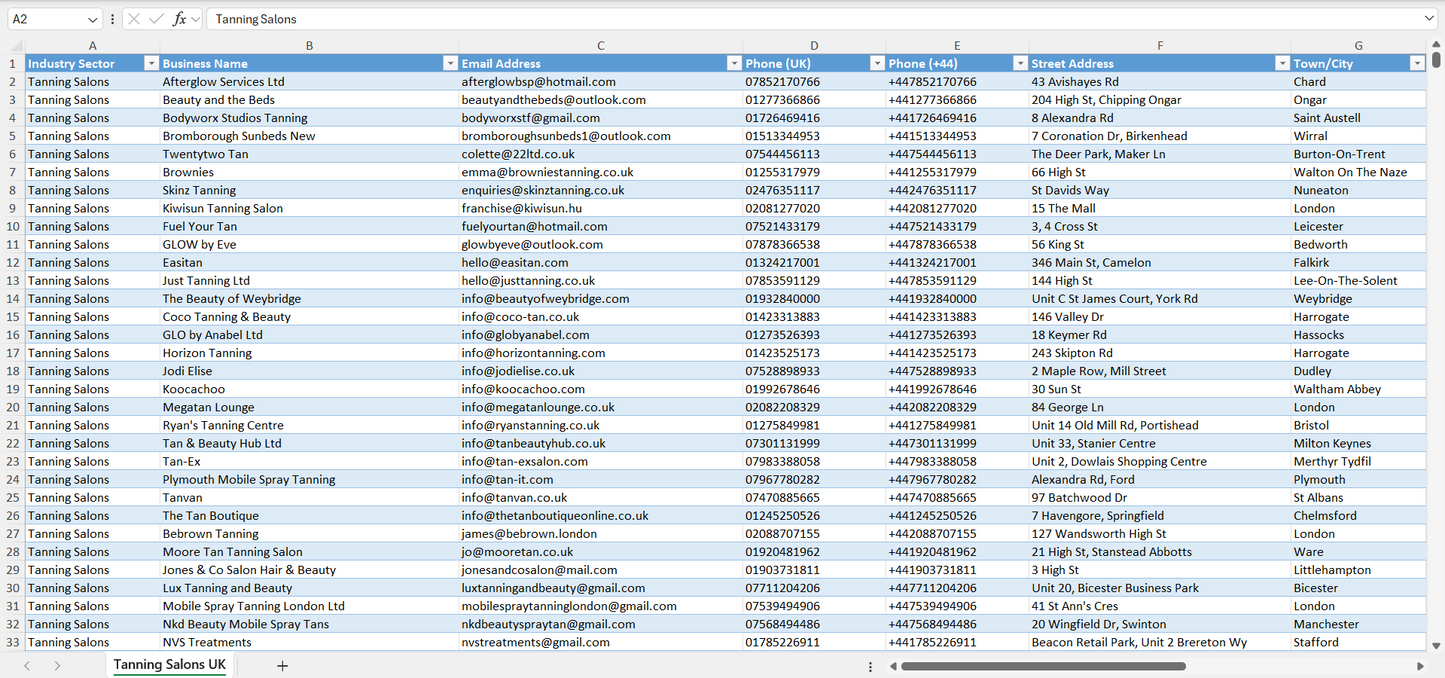Select column F header
Image resolution: width=1445 pixels, height=678 pixels.
tap(1160, 46)
